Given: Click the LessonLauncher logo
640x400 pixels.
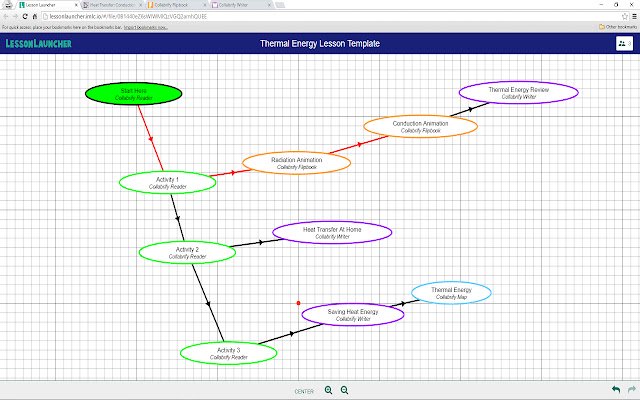Looking at the screenshot, I should (39, 43).
